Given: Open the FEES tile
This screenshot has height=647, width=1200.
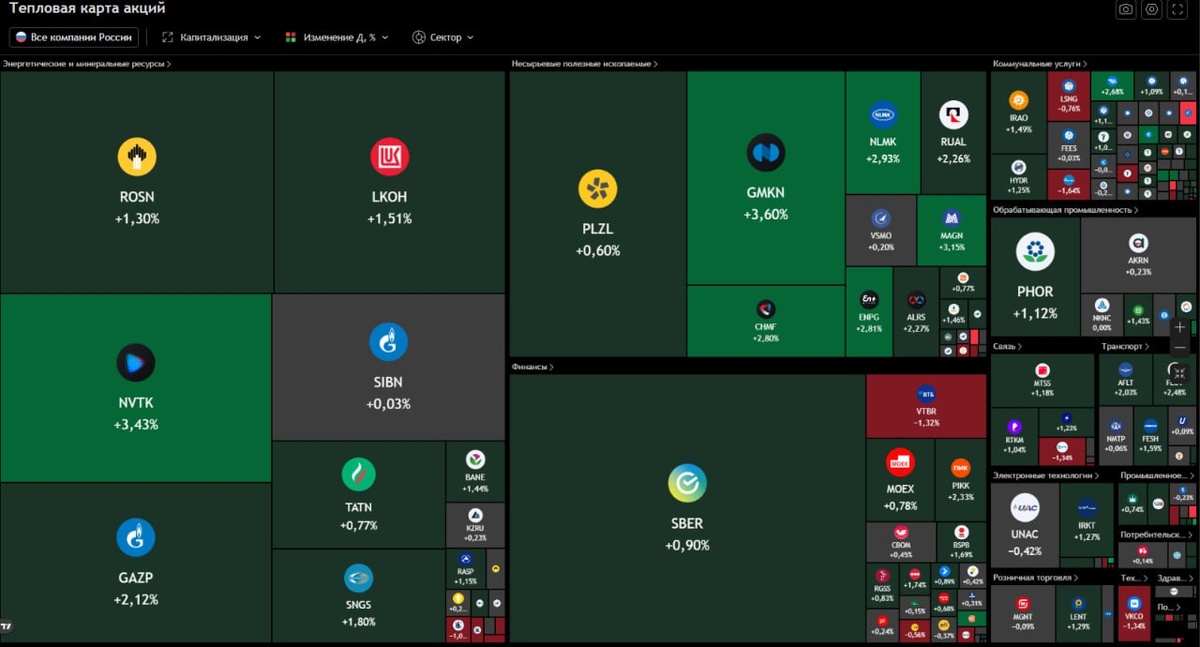Looking at the screenshot, I should click(x=1069, y=145).
